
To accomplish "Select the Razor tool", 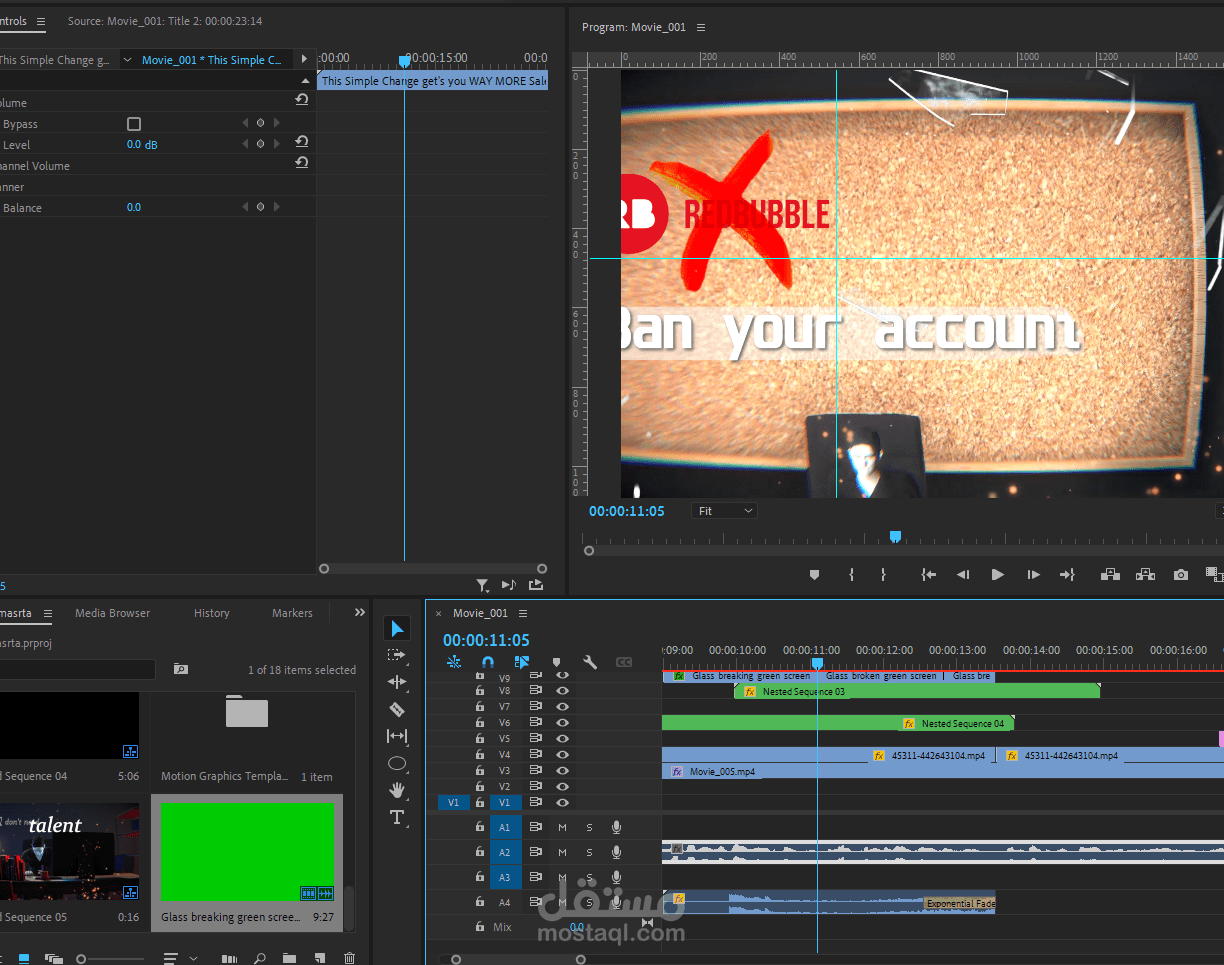I will [x=397, y=709].
